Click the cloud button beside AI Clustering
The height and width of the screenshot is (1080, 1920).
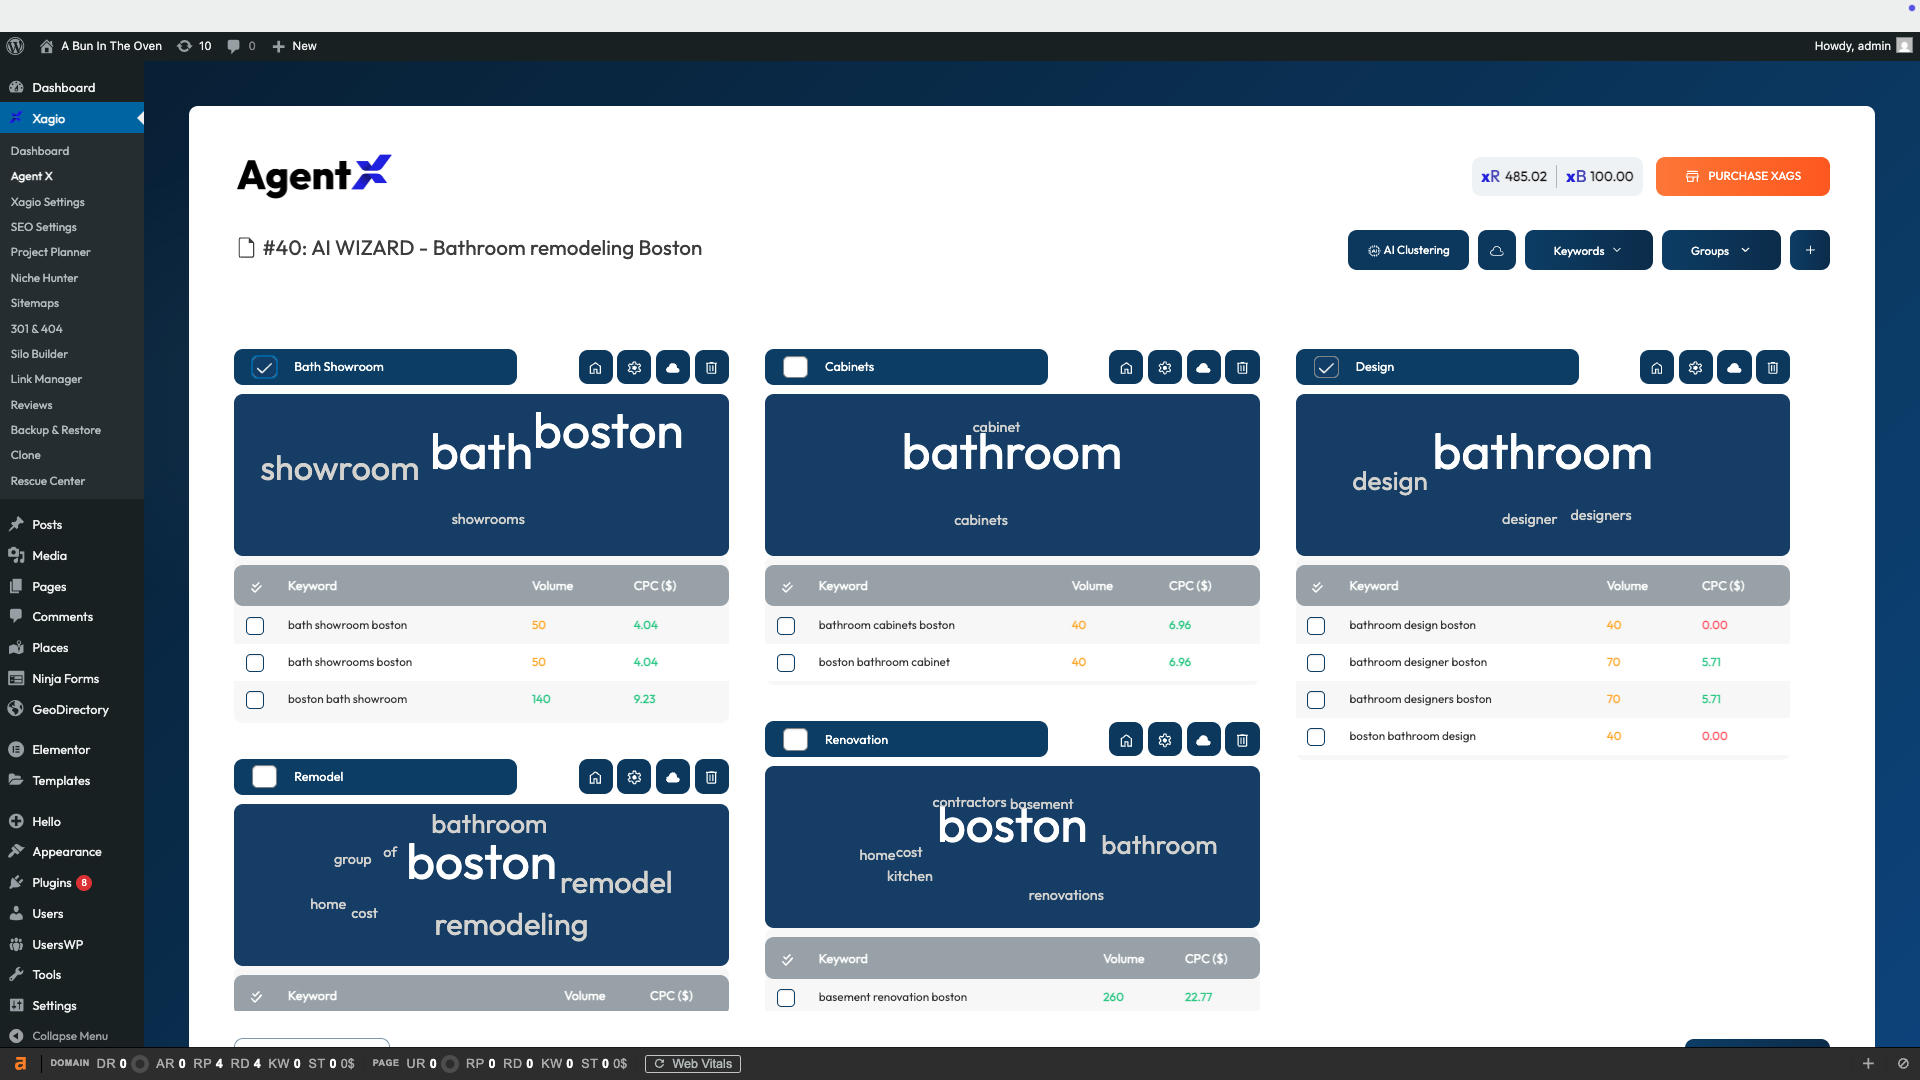click(1497, 250)
